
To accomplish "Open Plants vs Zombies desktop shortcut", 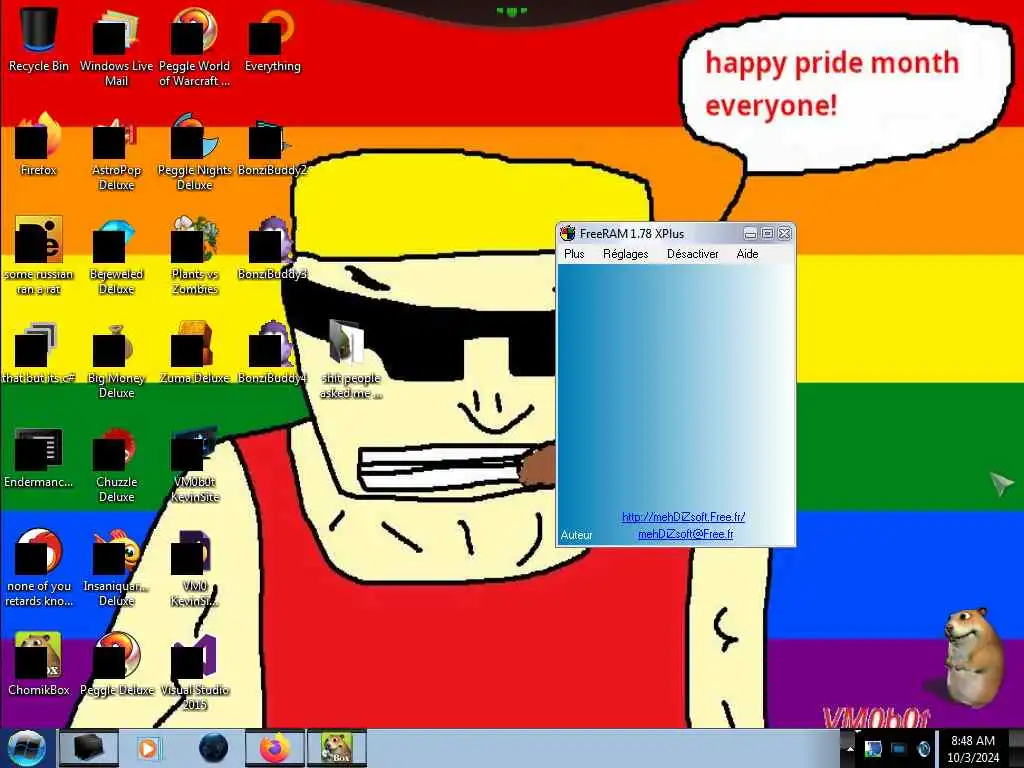I will (194, 255).
